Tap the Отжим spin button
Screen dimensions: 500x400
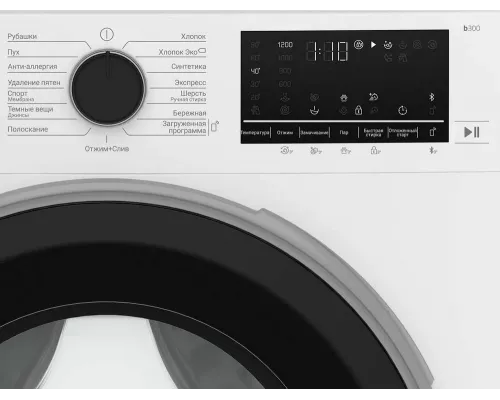tap(285, 132)
